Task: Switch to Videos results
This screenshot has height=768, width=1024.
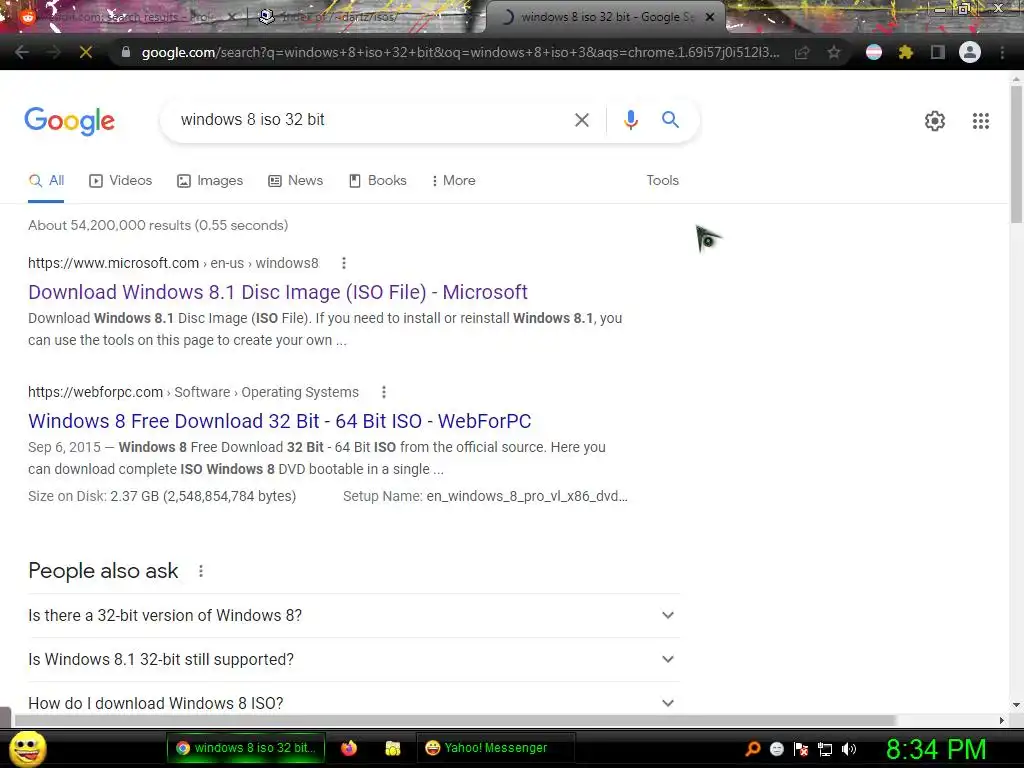Action: (x=121, y=180)
